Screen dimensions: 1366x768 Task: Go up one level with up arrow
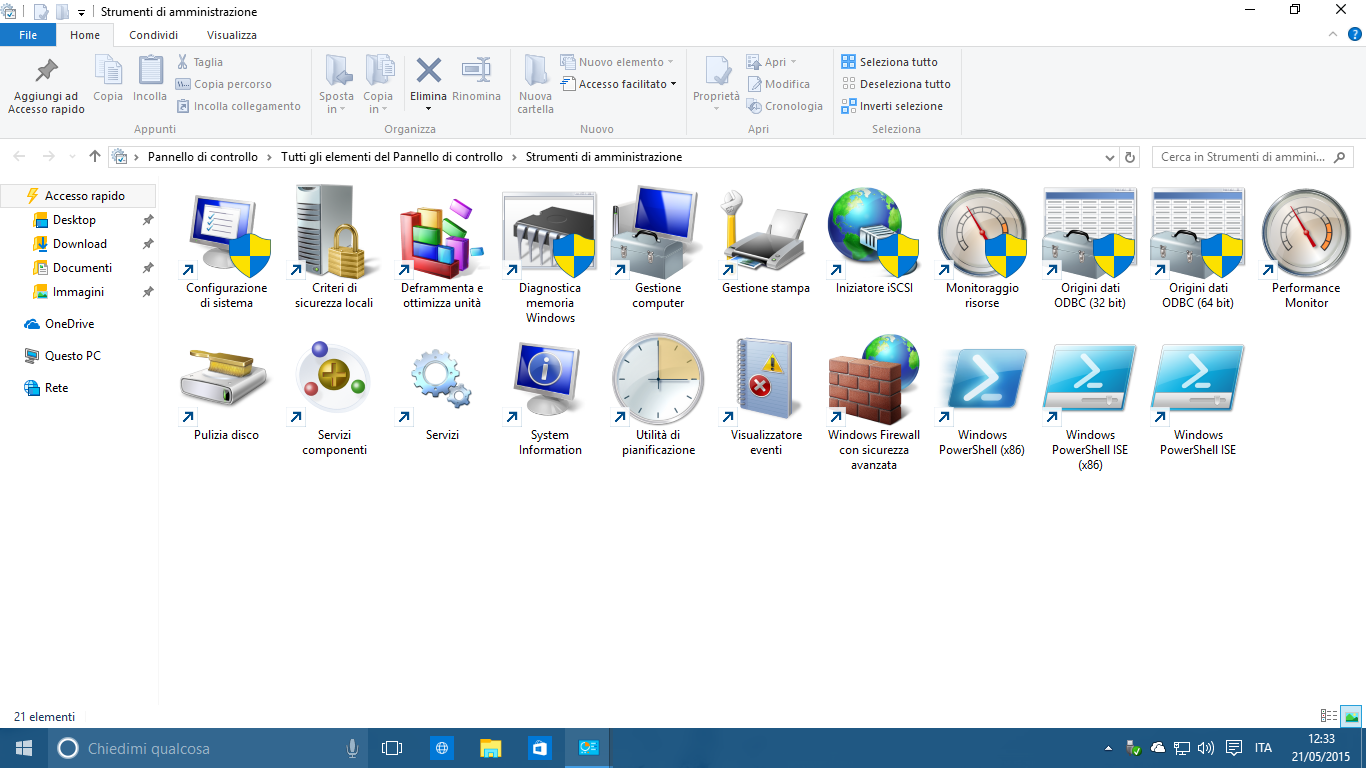(95, 157)
